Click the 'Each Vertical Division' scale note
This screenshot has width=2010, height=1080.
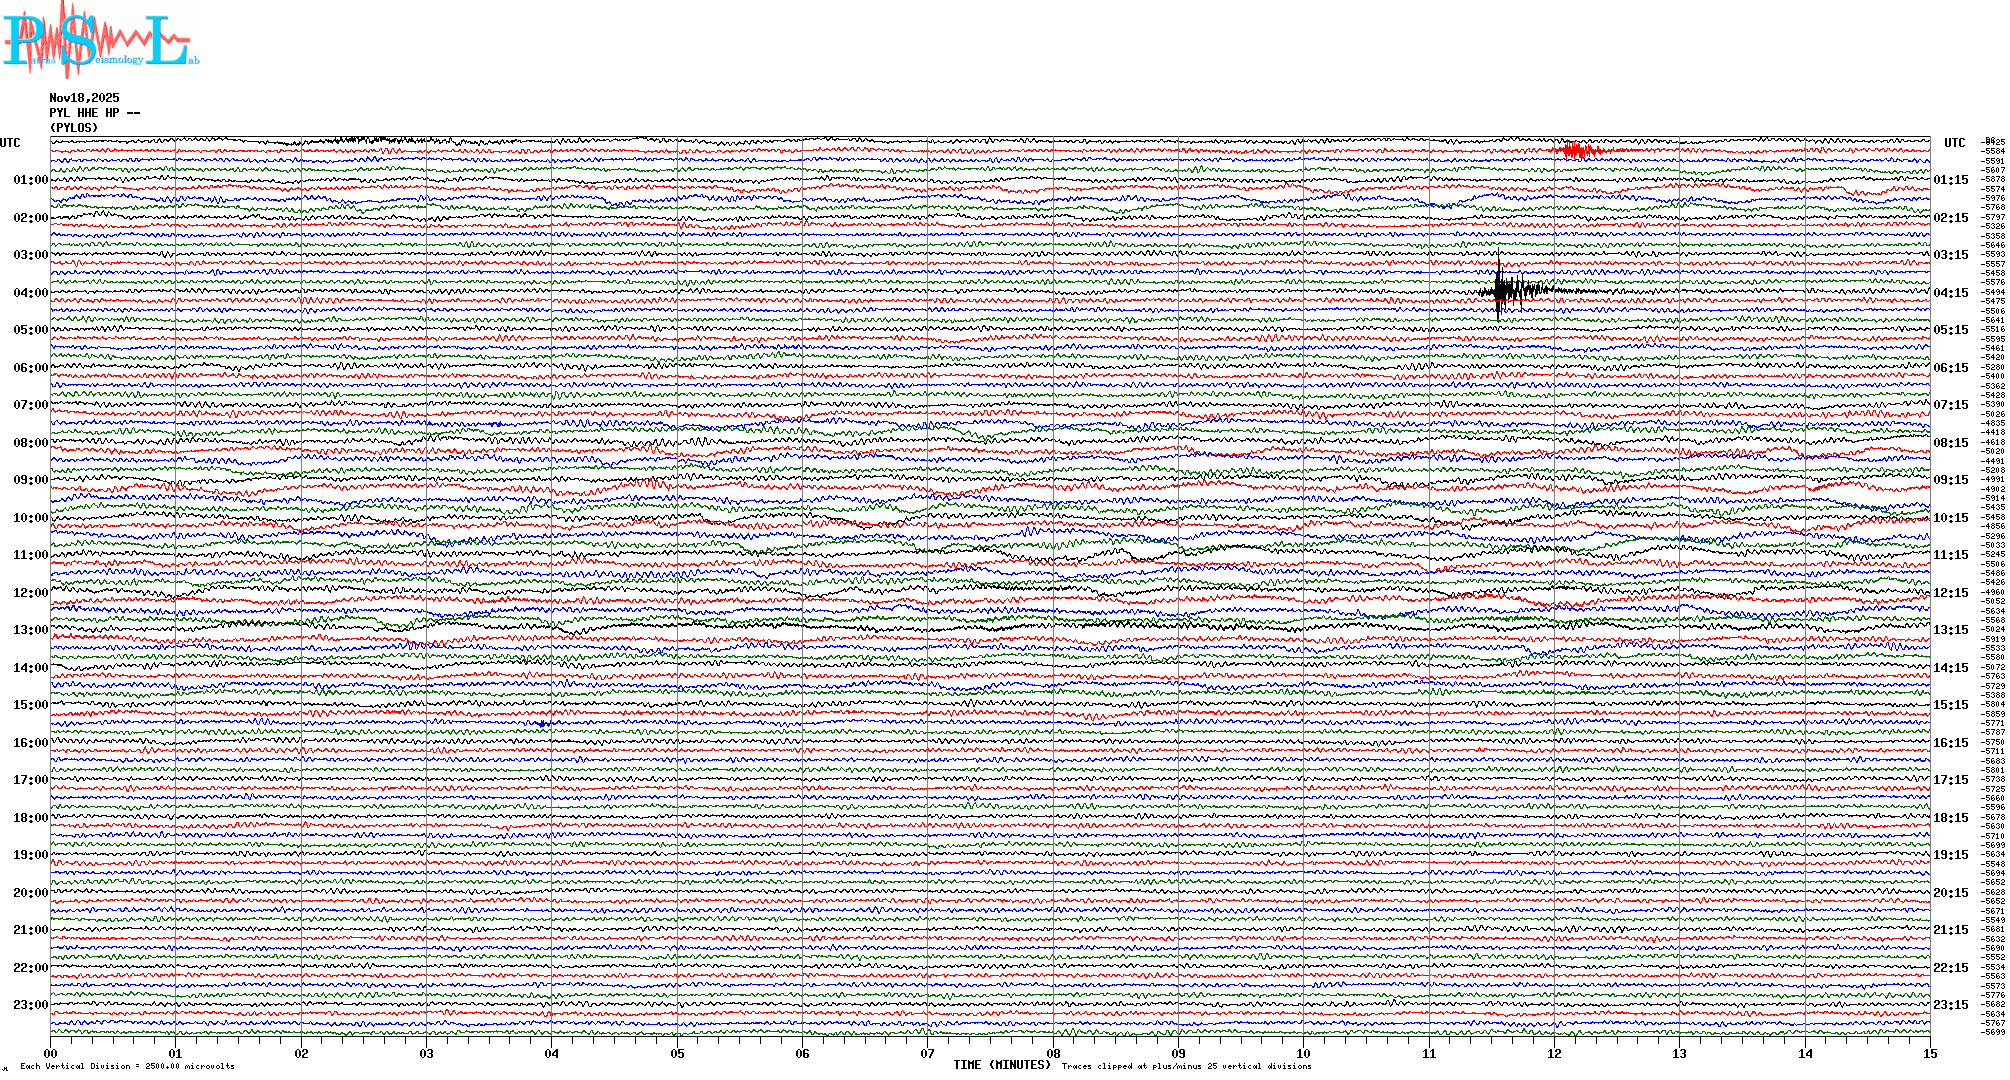coord(127,1066)
